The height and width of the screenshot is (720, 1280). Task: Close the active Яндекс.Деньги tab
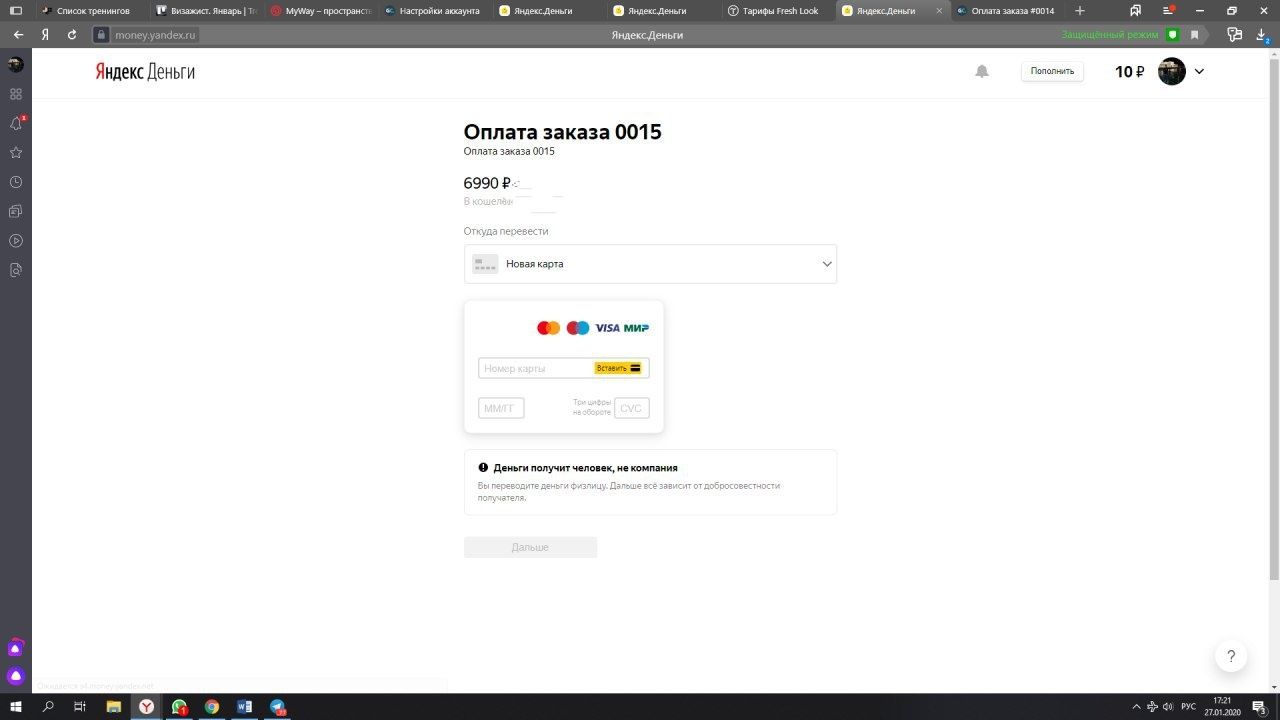(x=938, y=11)
